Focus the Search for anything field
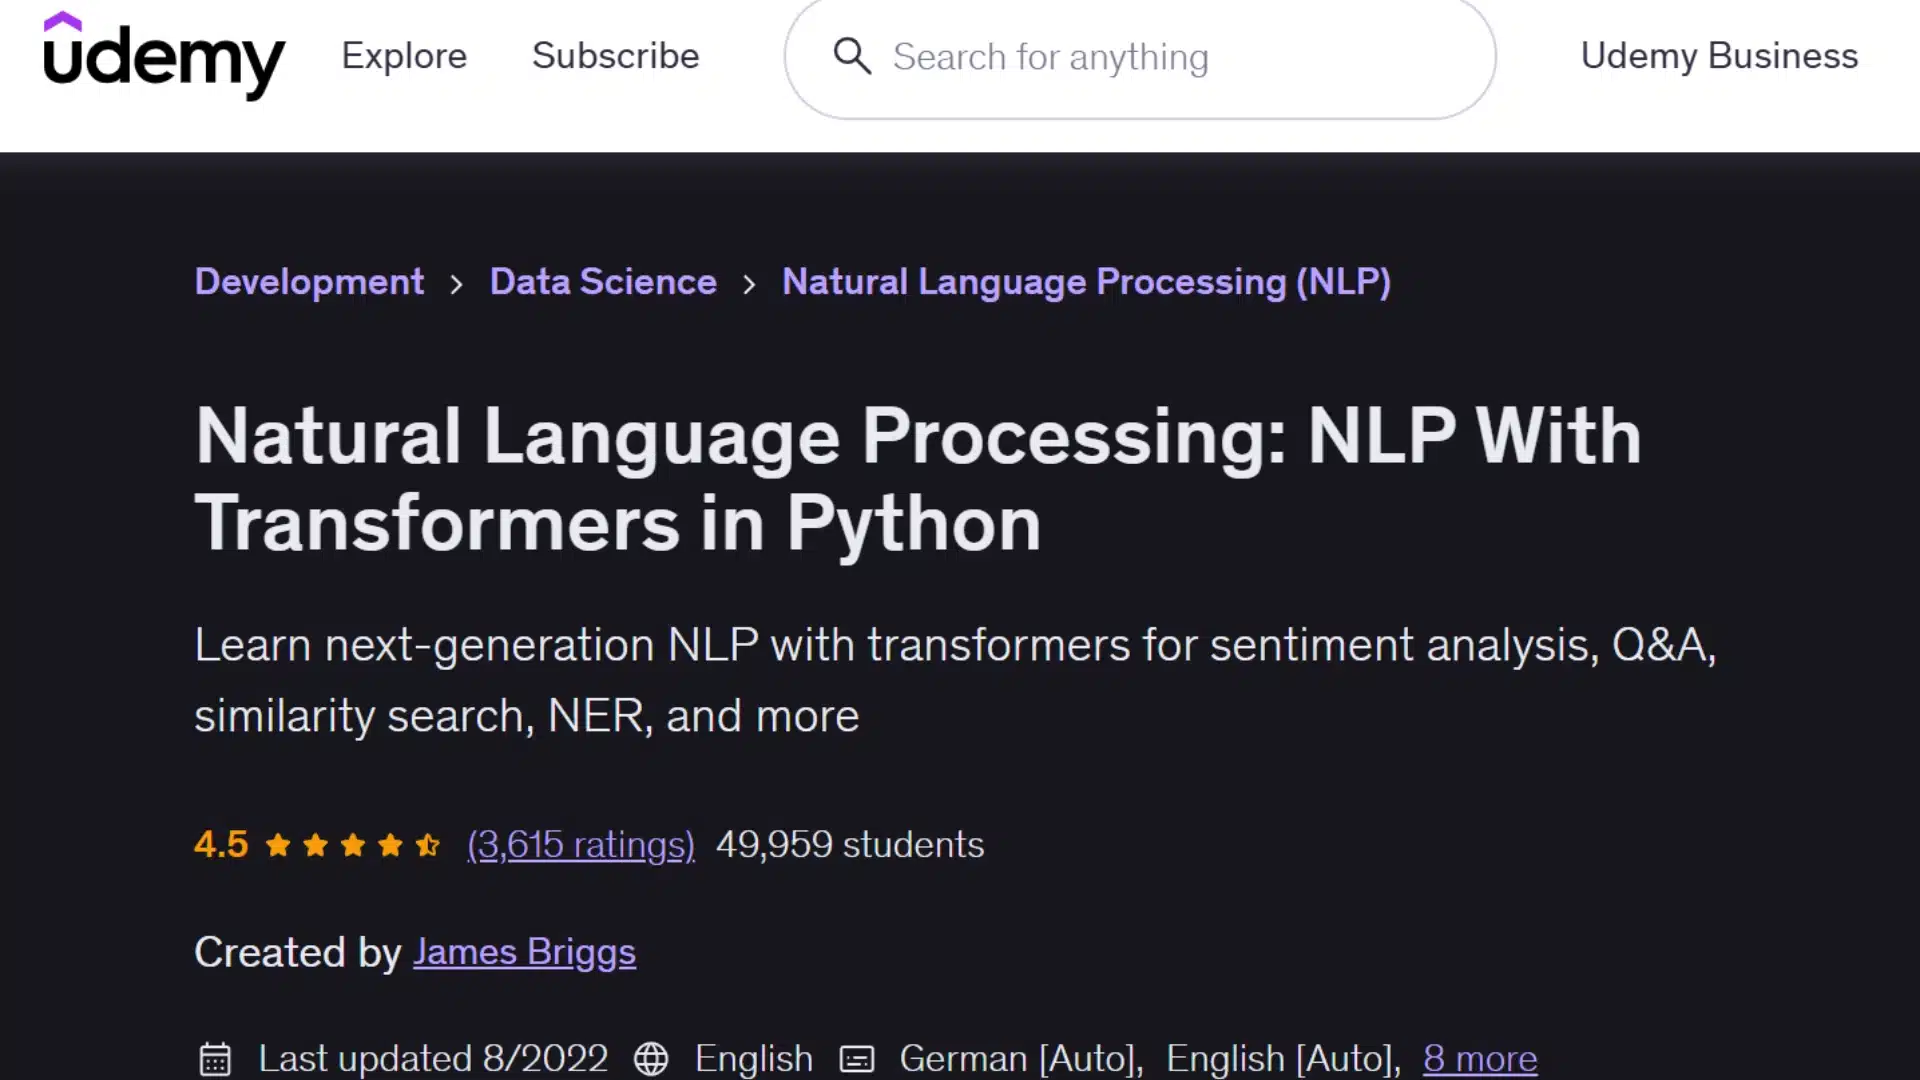Image resolution: width=1920 pixels, height=1080 pixels. [1140, 57]
